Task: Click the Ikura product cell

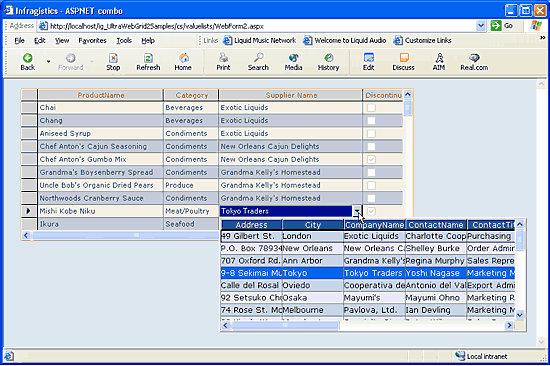Action: click(x=100, y=224)
